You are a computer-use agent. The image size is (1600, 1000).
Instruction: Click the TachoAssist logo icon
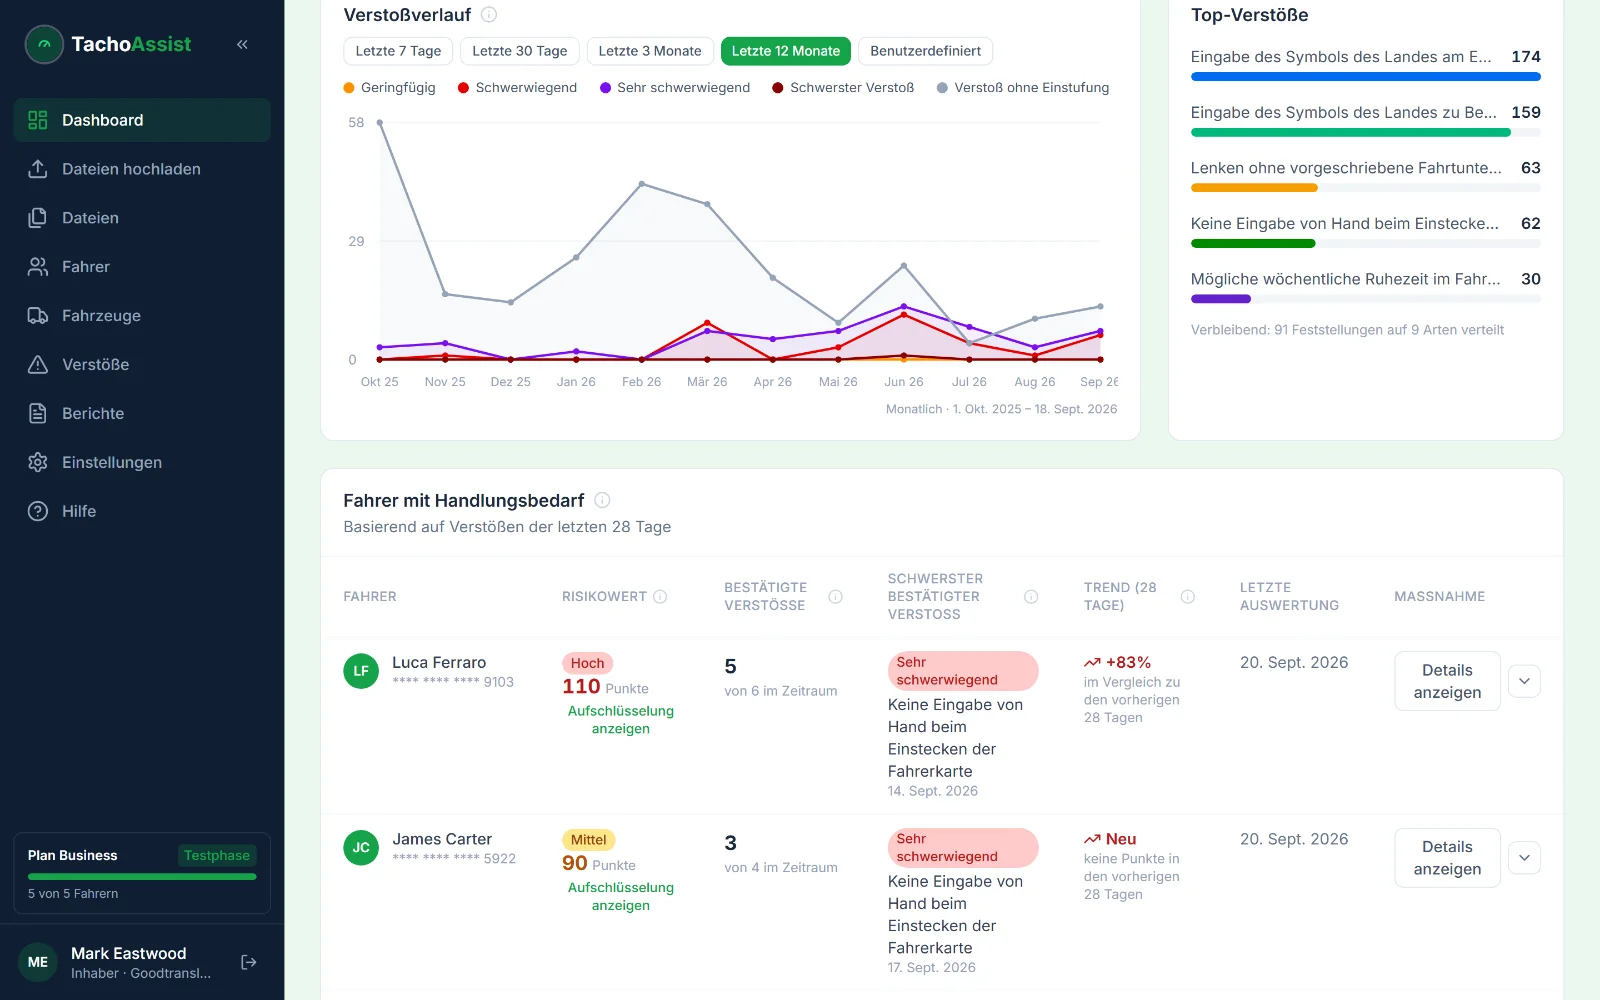[x=44, y=44]
